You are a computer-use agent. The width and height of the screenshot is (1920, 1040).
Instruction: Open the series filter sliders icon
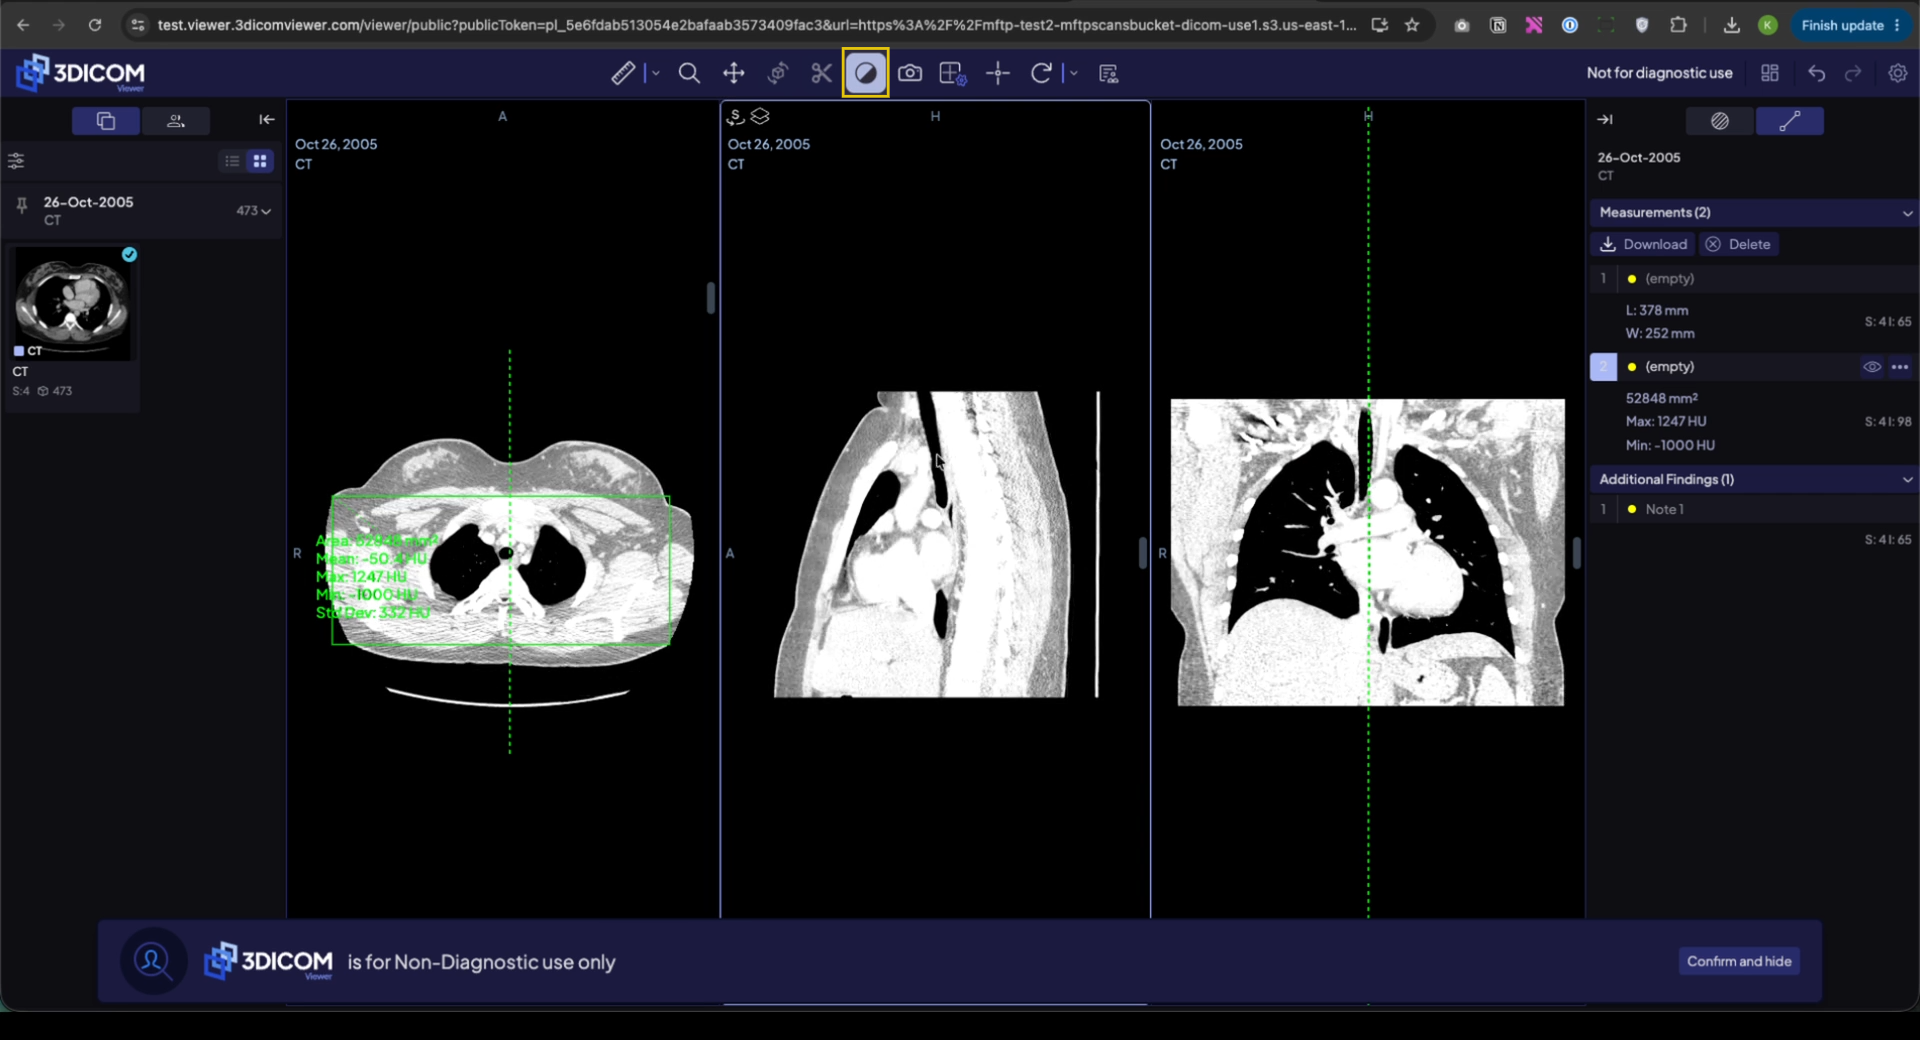(16, 161)
